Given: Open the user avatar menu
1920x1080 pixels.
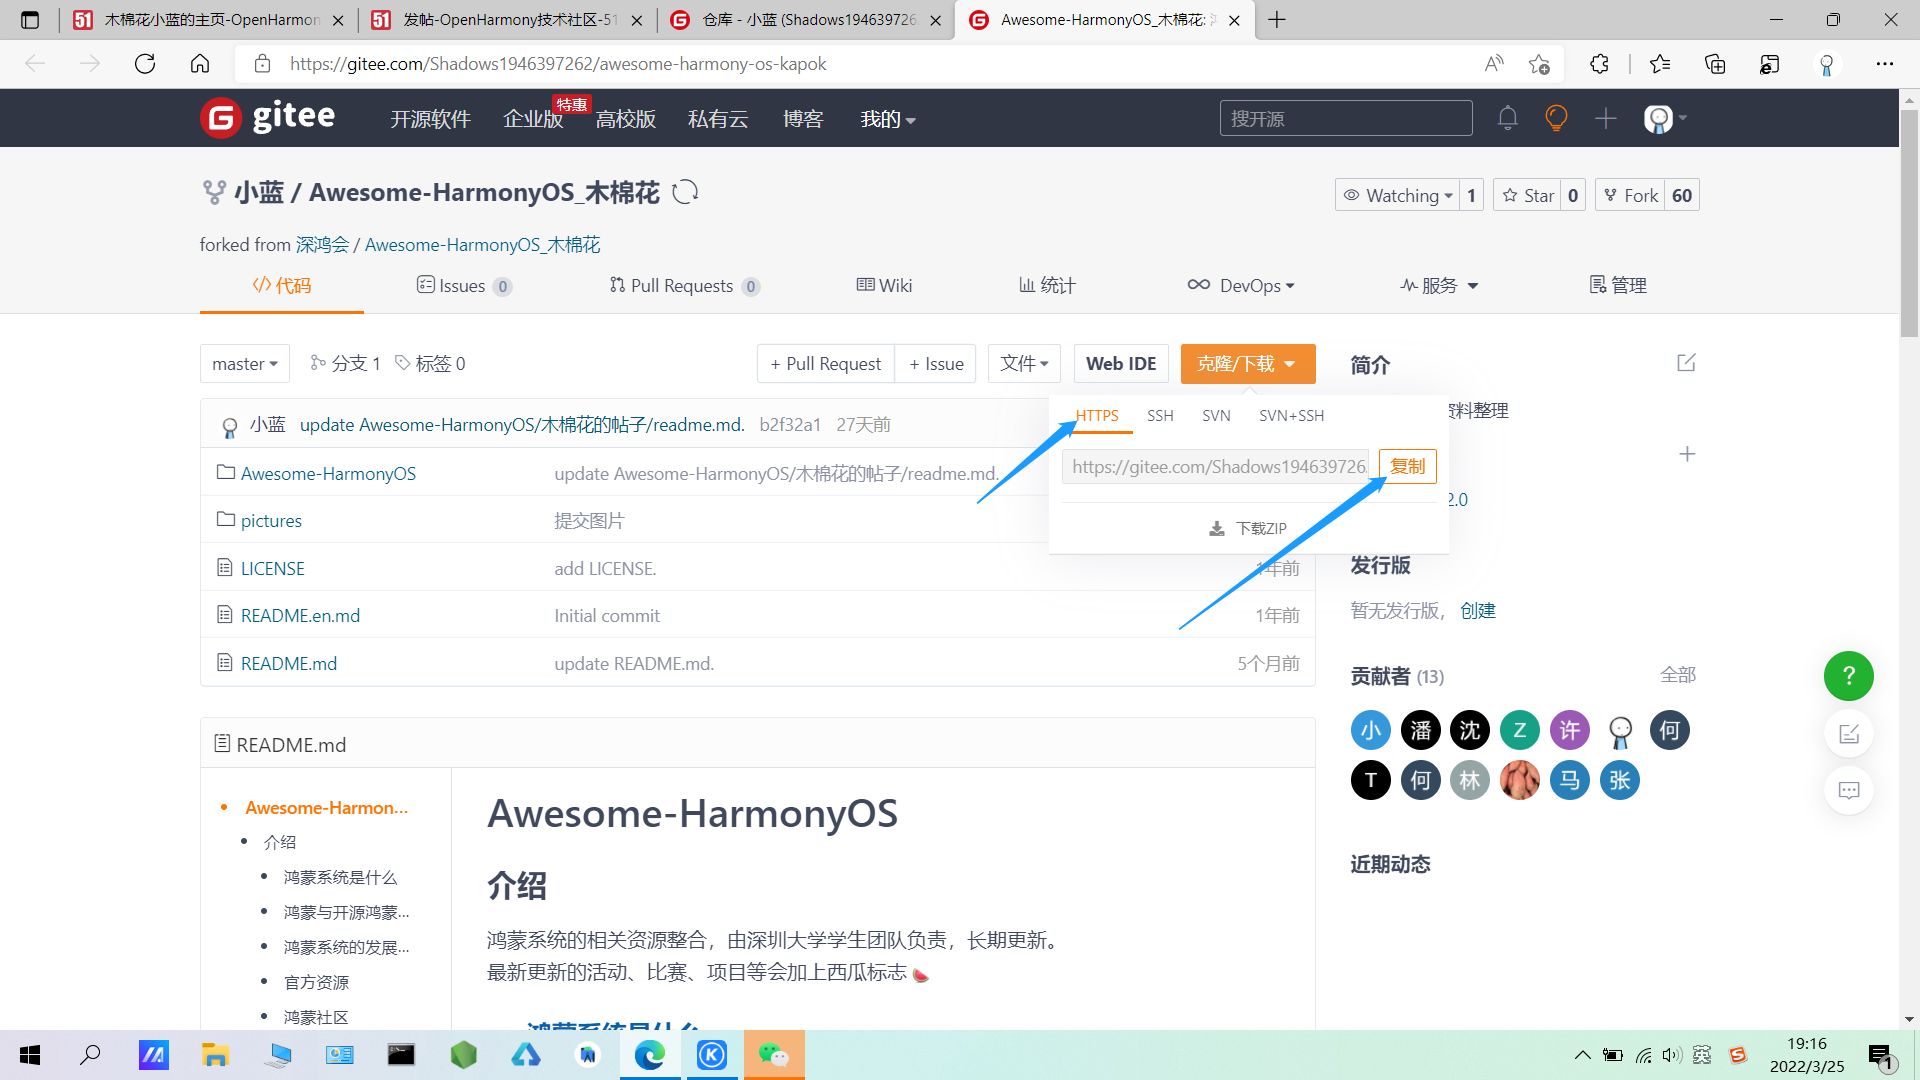Looking at the screenshot, I should 1665,118.
